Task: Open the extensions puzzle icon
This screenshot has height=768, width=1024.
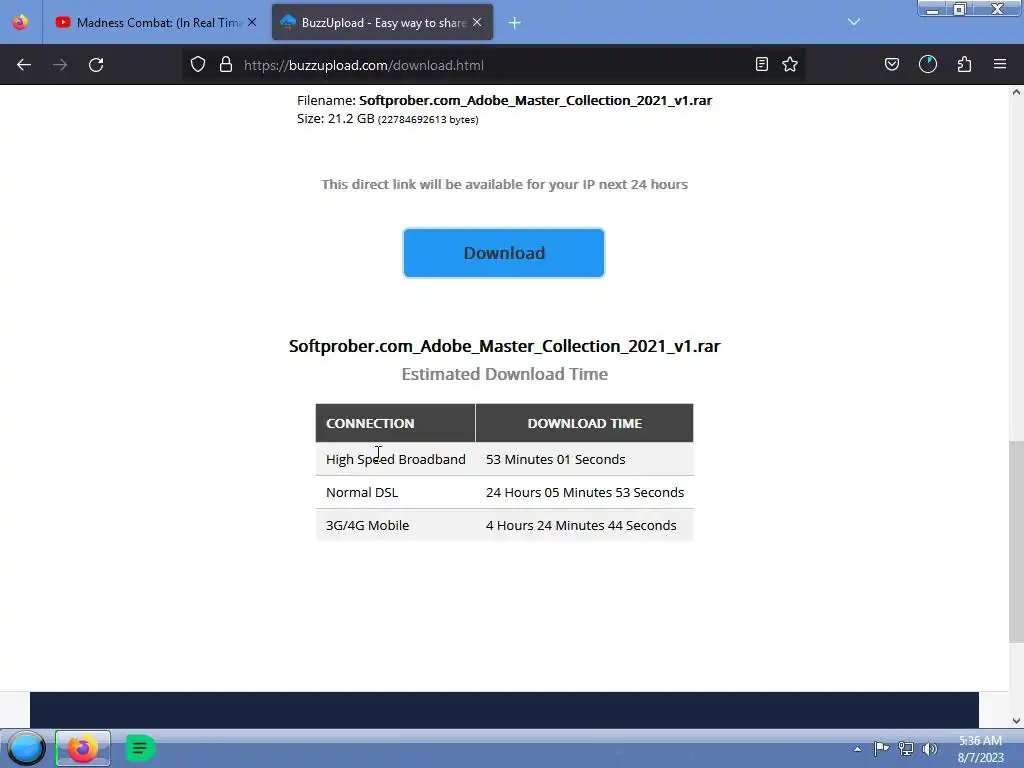Action: pos(965,65)
